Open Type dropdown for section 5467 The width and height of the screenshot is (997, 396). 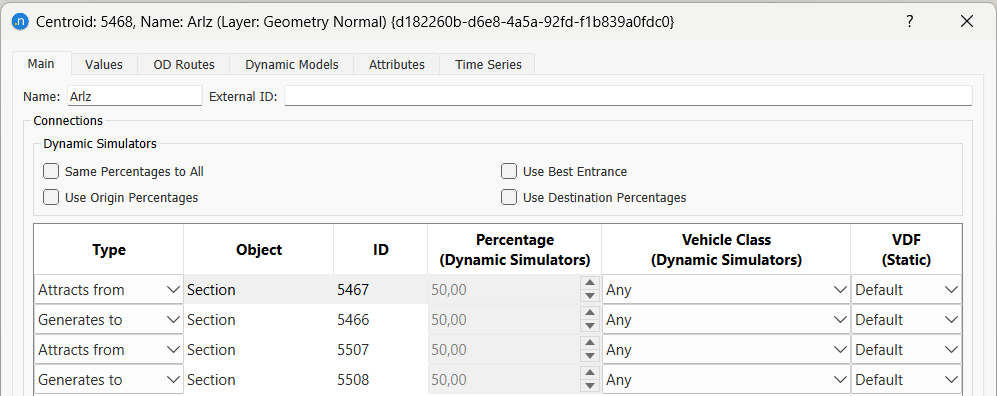pyautogui.click(x=109, y=290)
